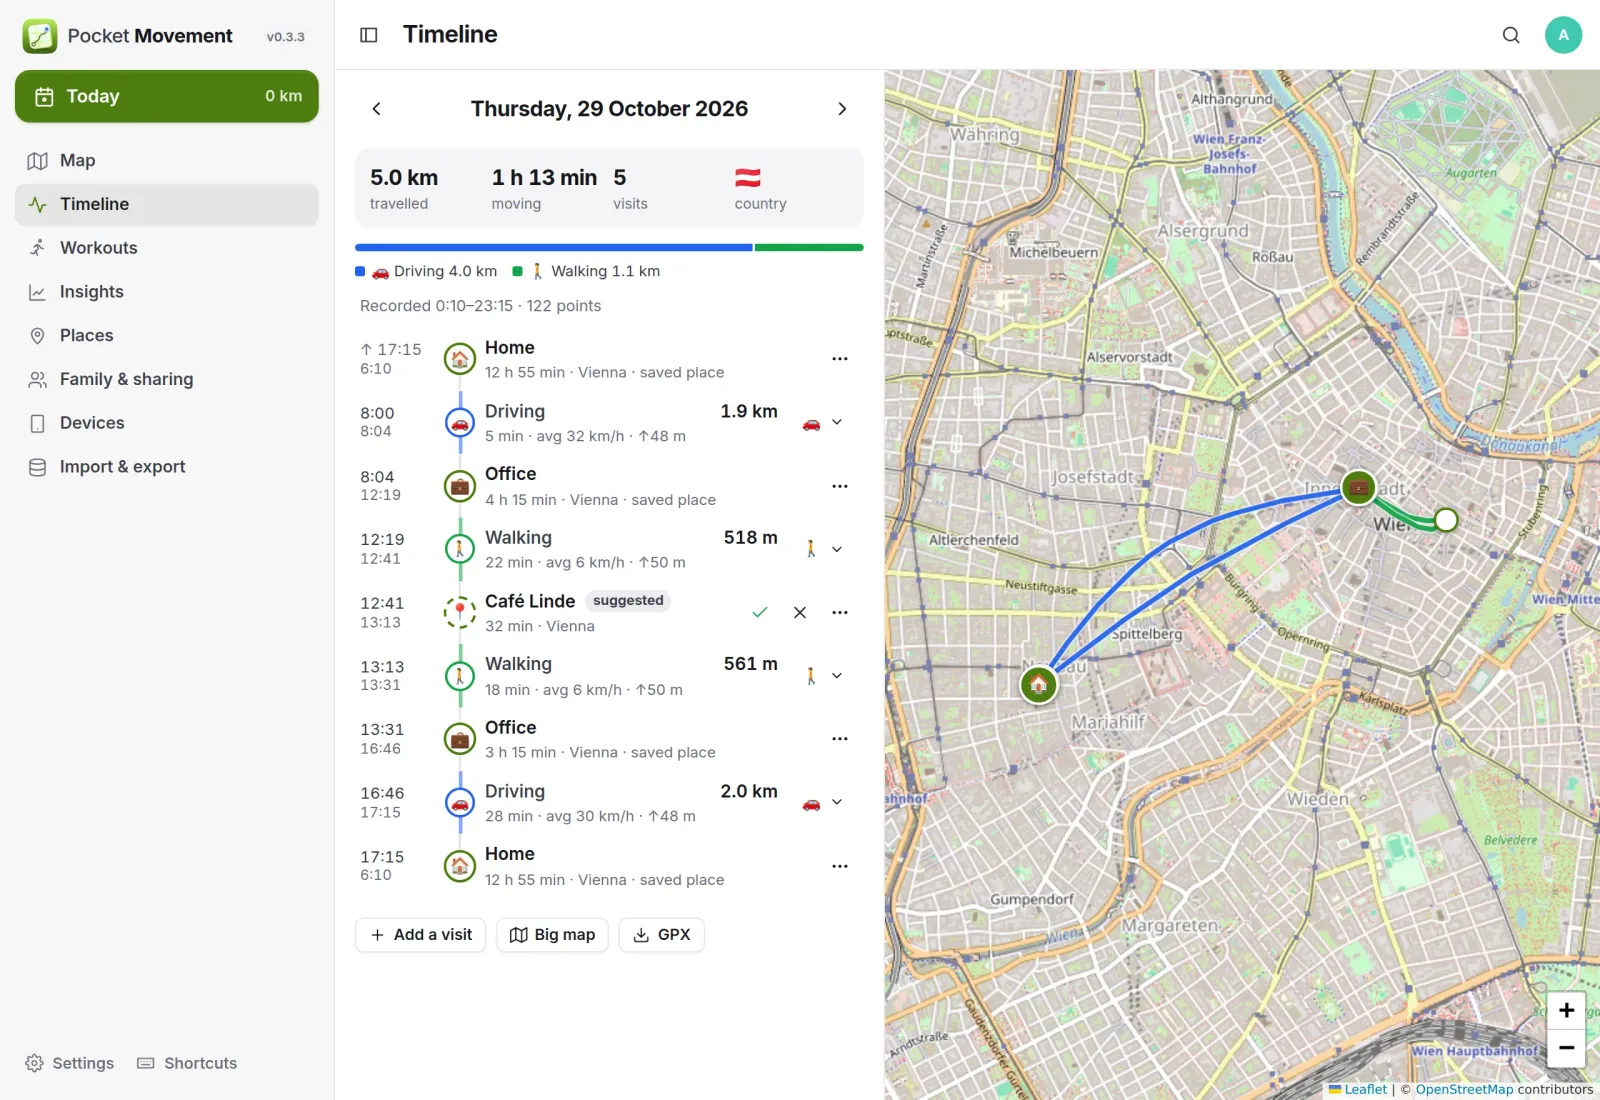
Task: Open Workouts in the sidebar
Action: pos(167,248)
